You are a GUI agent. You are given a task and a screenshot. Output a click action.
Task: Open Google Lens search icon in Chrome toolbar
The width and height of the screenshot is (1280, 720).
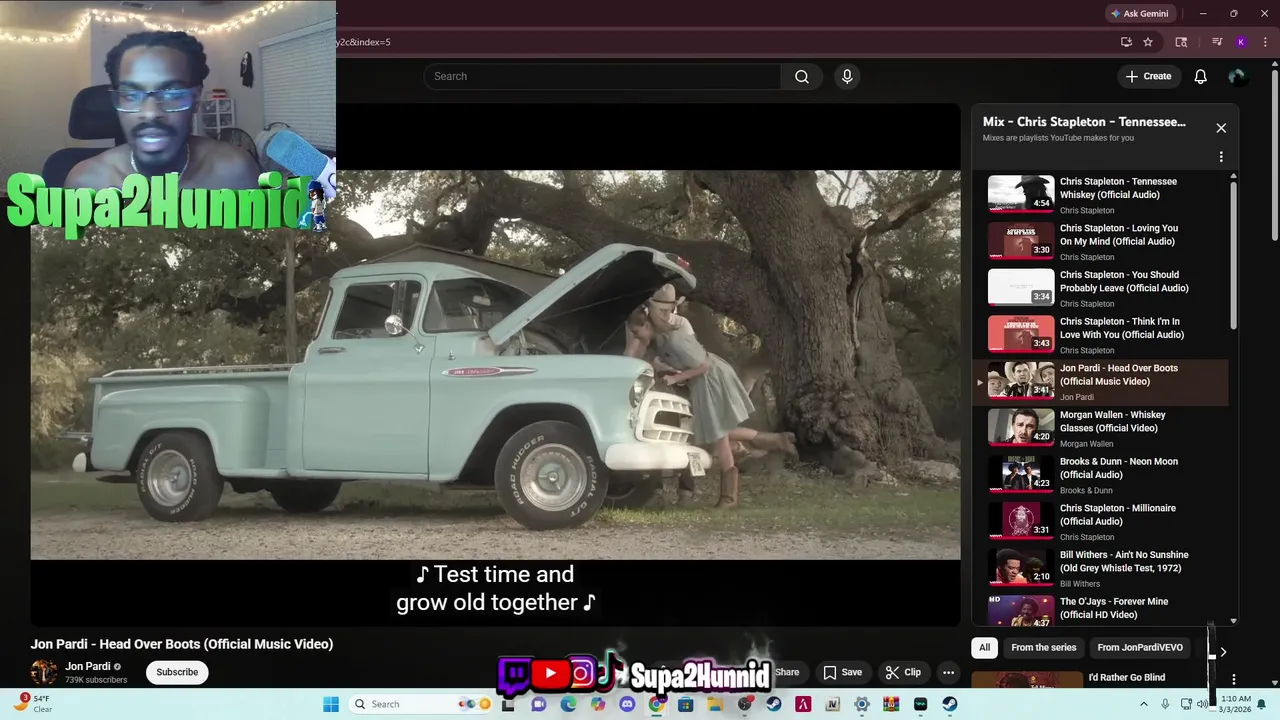(x=1181, y=42)
